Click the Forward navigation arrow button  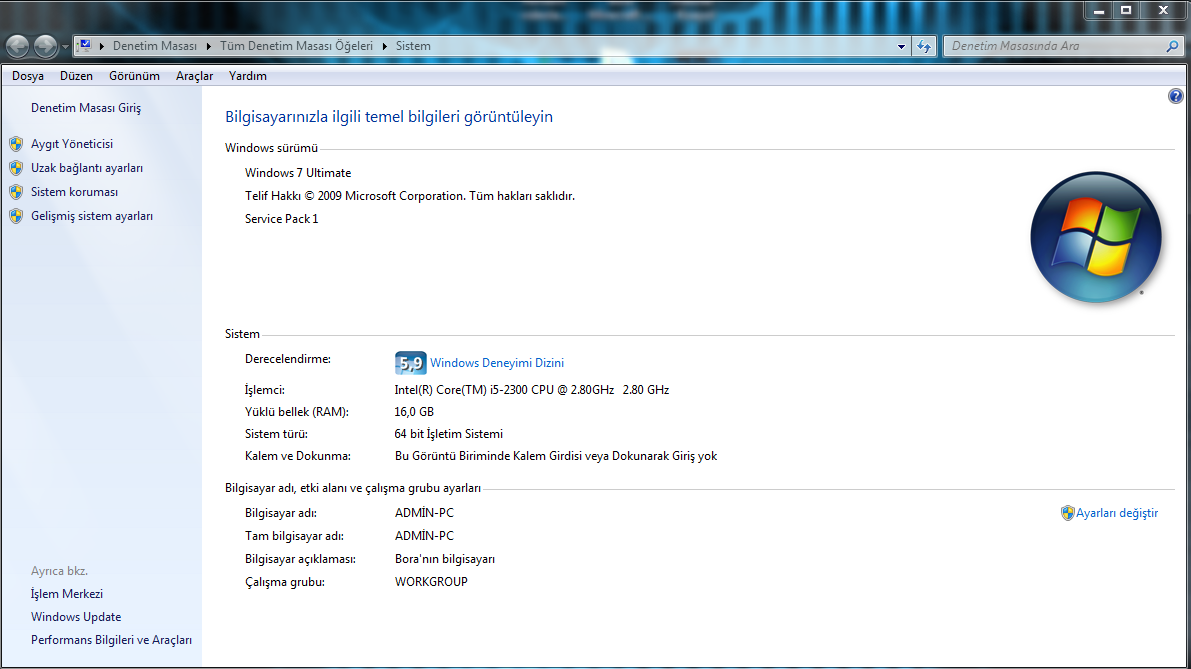pyautogui.click(x=45, y=46)
